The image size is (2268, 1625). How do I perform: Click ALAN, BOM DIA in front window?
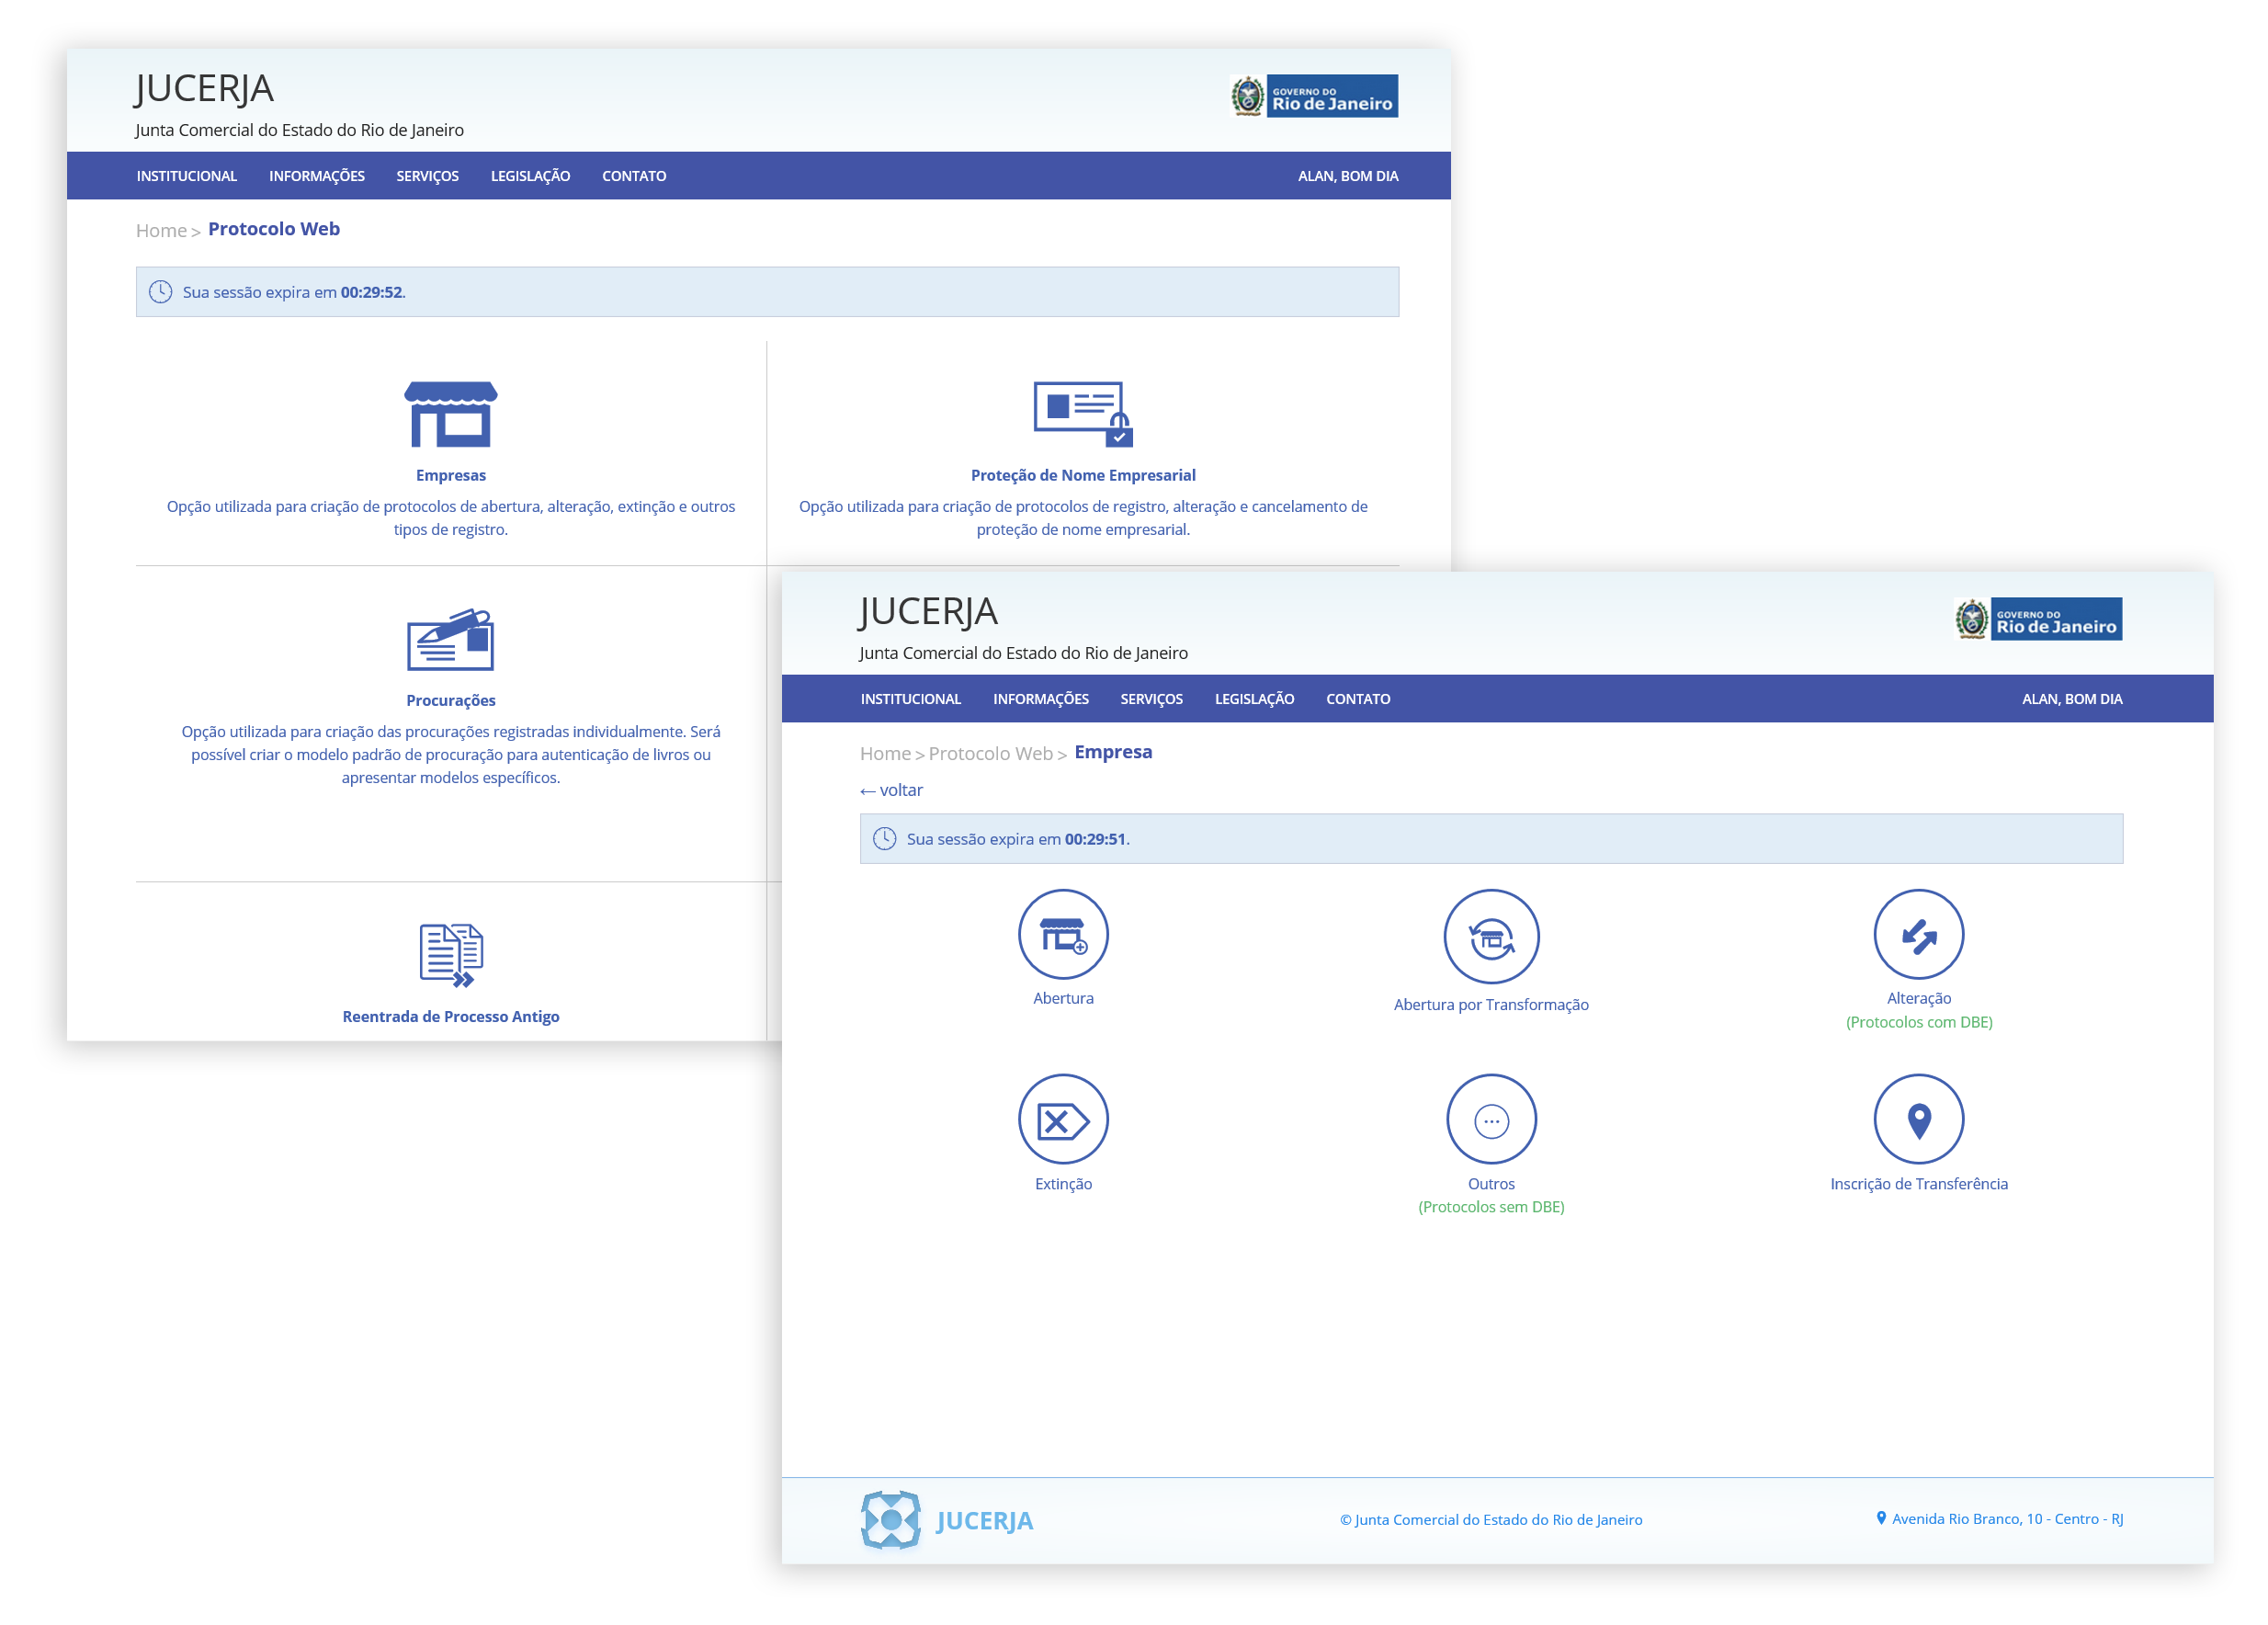pos(2071,699)
